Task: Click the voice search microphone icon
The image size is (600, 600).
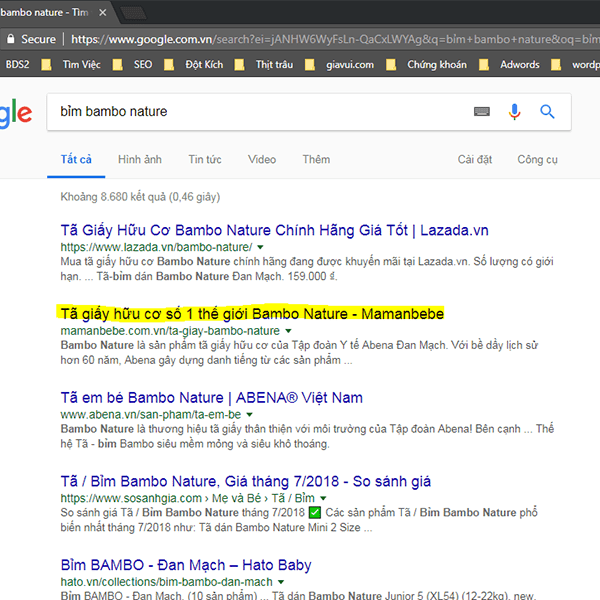Action: [x=514, y=112]
